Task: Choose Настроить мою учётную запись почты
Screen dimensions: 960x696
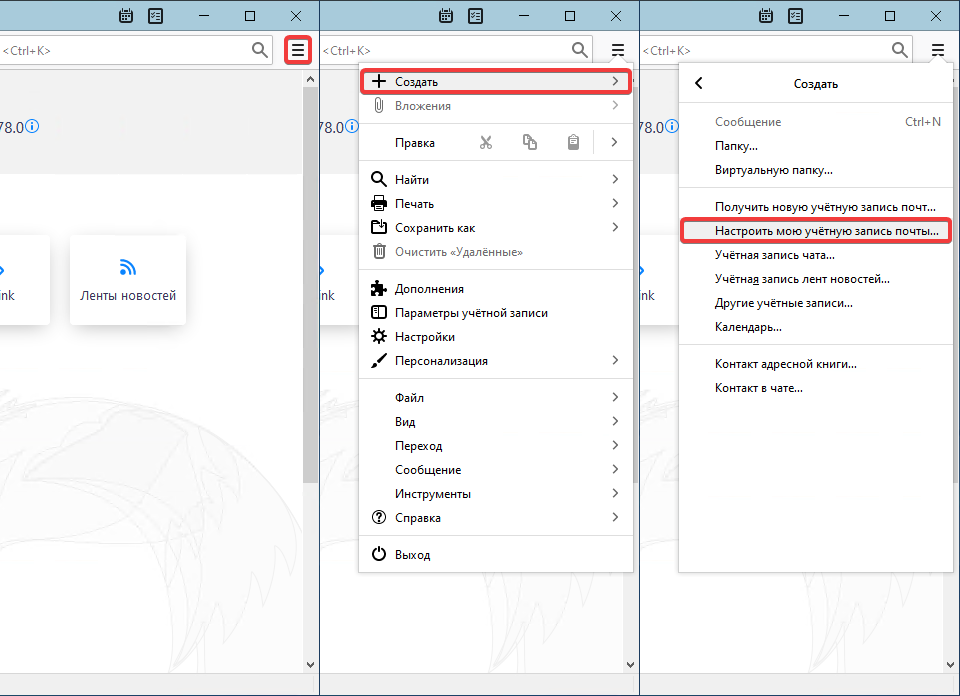Action: (x=826, y=231)
